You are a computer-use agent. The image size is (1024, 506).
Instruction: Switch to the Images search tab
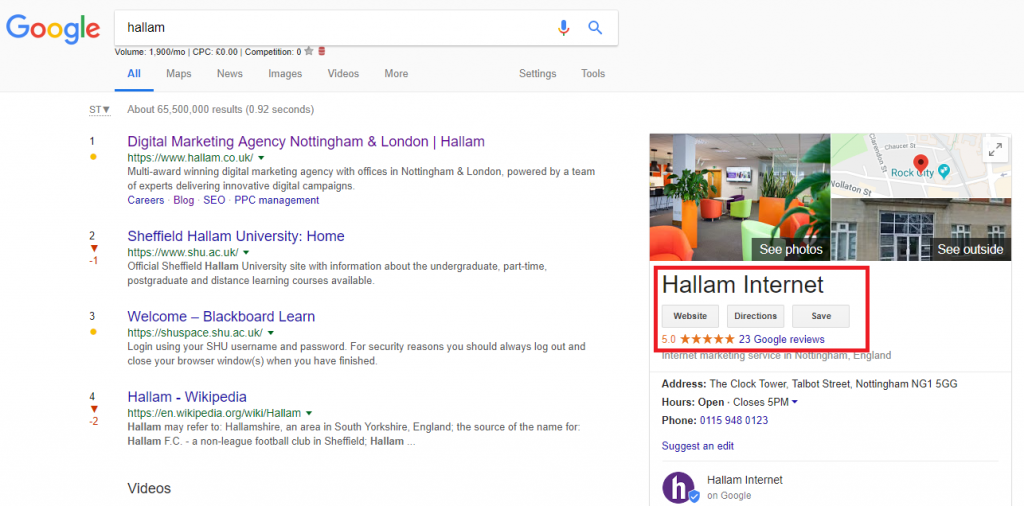pos(285,74)
